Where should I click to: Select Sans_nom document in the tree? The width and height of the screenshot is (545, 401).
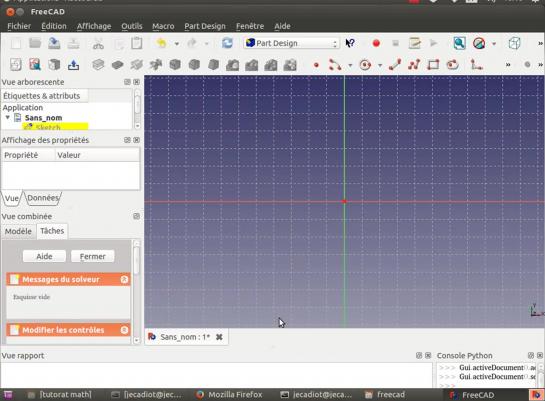pos(43,117)
